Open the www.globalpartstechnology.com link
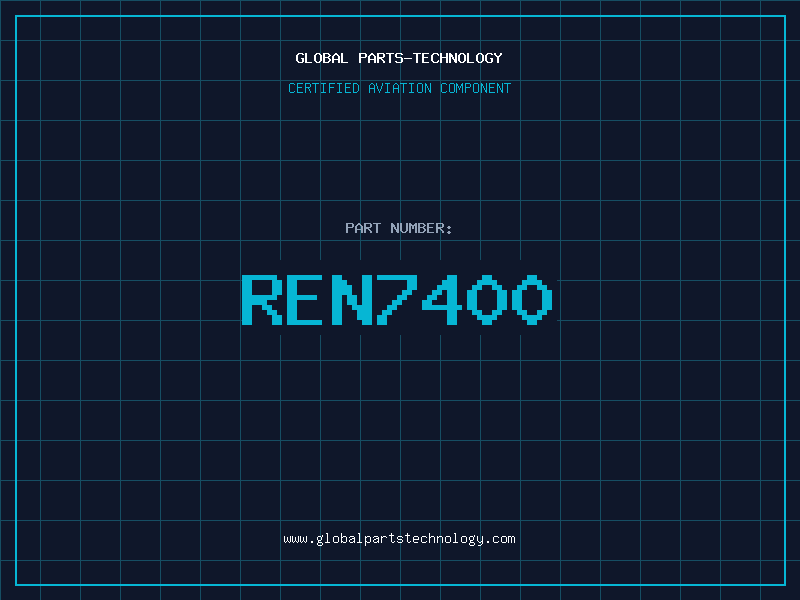This screenshot has height=600, width=800. 399,539
